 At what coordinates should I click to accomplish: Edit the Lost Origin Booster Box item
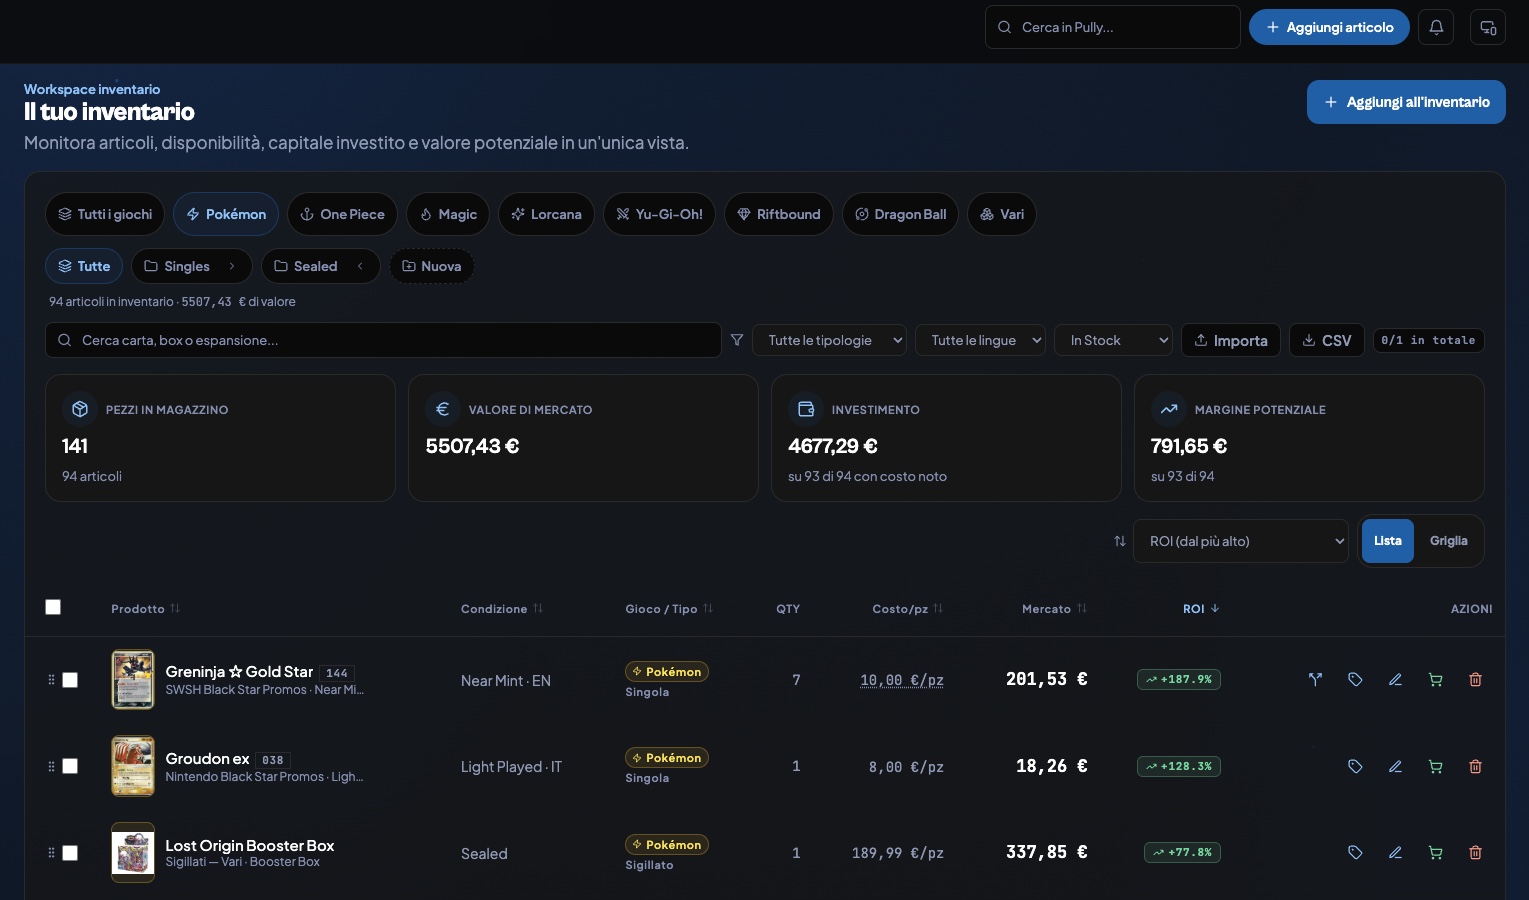[x=1395, y=853]
